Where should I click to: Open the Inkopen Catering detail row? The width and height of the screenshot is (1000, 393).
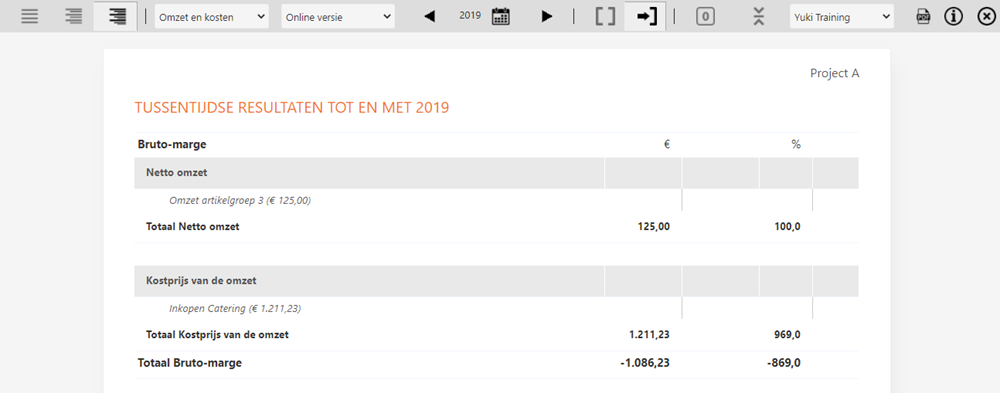[235, 308]
